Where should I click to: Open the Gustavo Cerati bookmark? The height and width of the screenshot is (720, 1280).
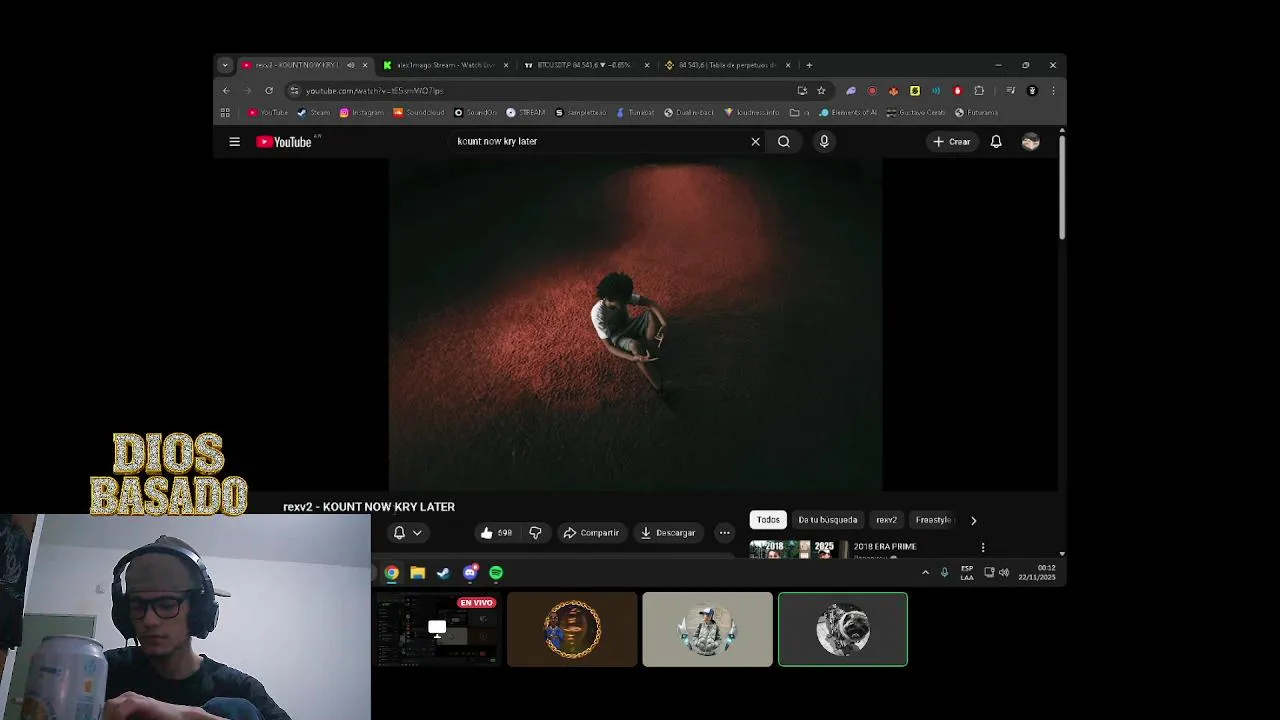tap(916, 113)
